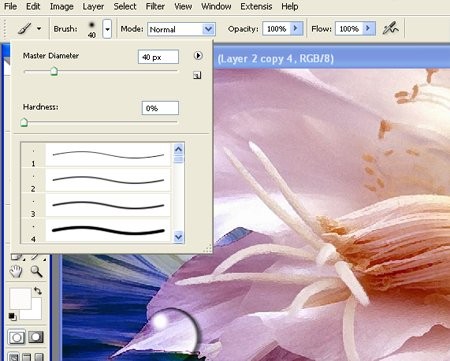Open the brush picker flyout menu arrow
Image resolution: width=450 pixels, height=361 pixels.
coord(198,55)
